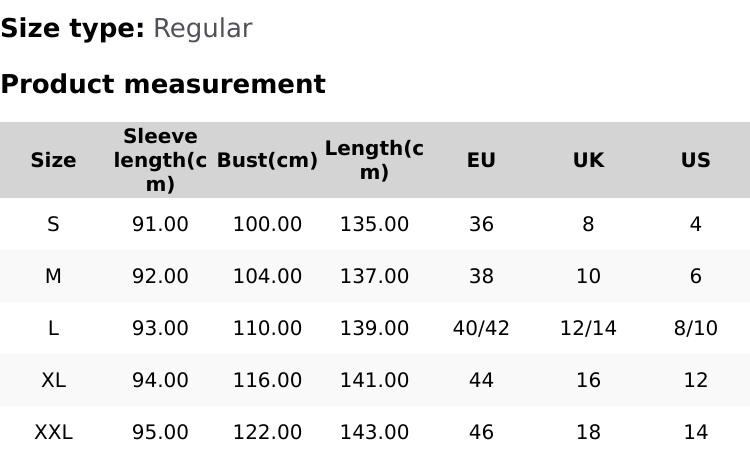This screenshot has width=750, height=458.
Task: Click the EU column header
Action: click(481, 160)
